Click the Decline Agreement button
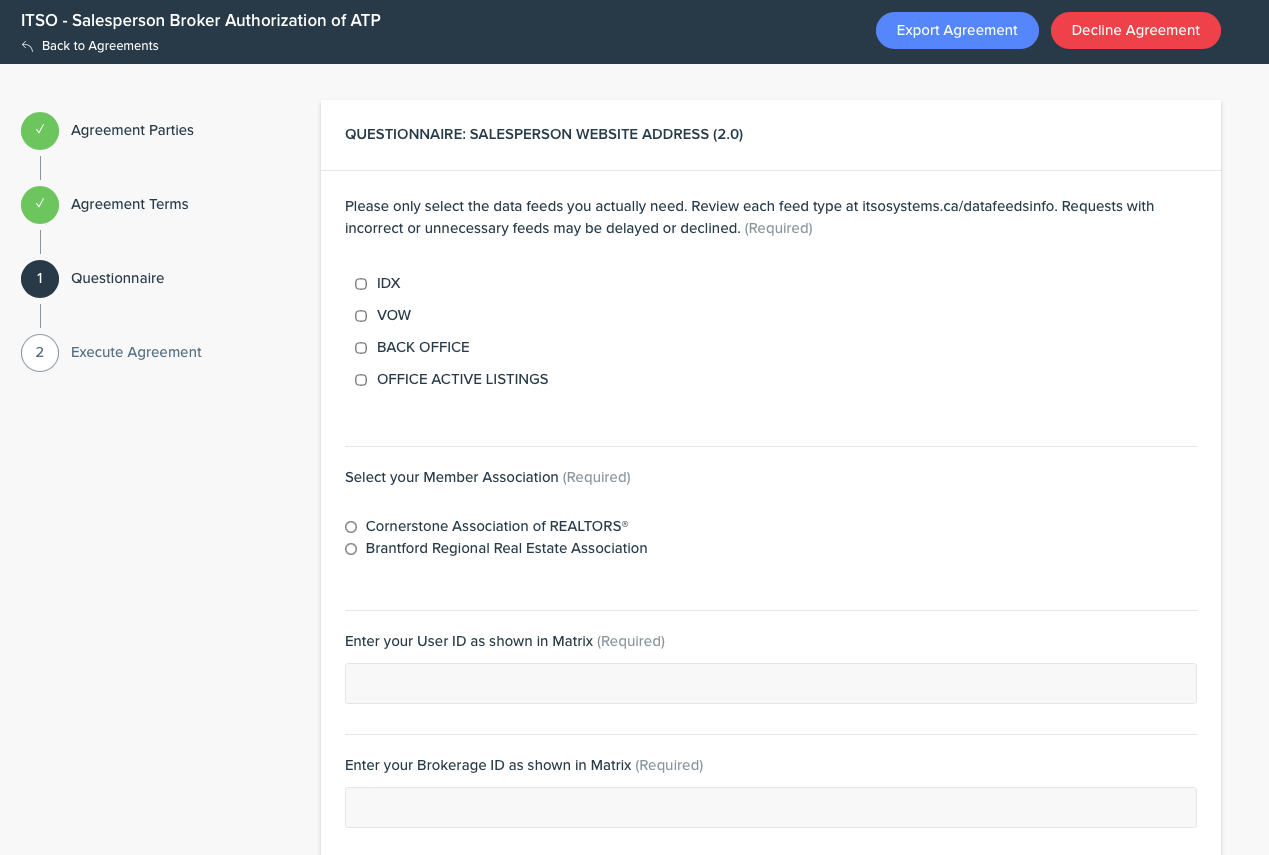1269x855 pixels. tap(1135, 30)
